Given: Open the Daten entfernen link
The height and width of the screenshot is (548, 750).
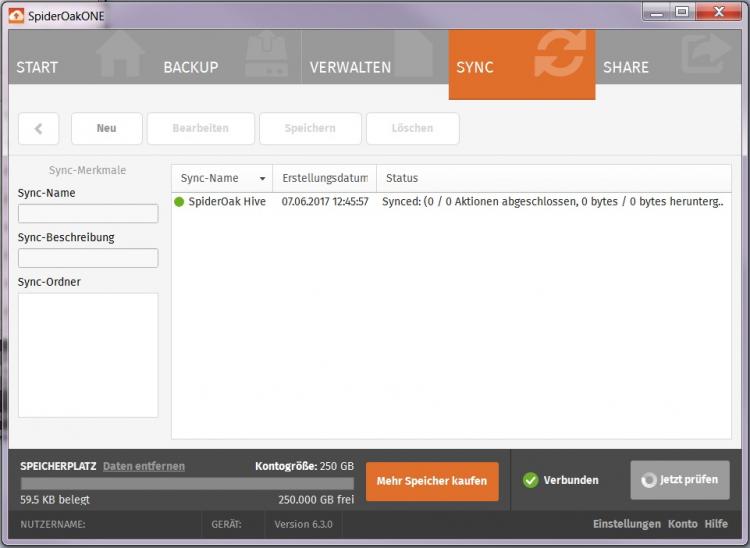Looking at the screenshot, I should pyautogui.click(x=143, y=466).
